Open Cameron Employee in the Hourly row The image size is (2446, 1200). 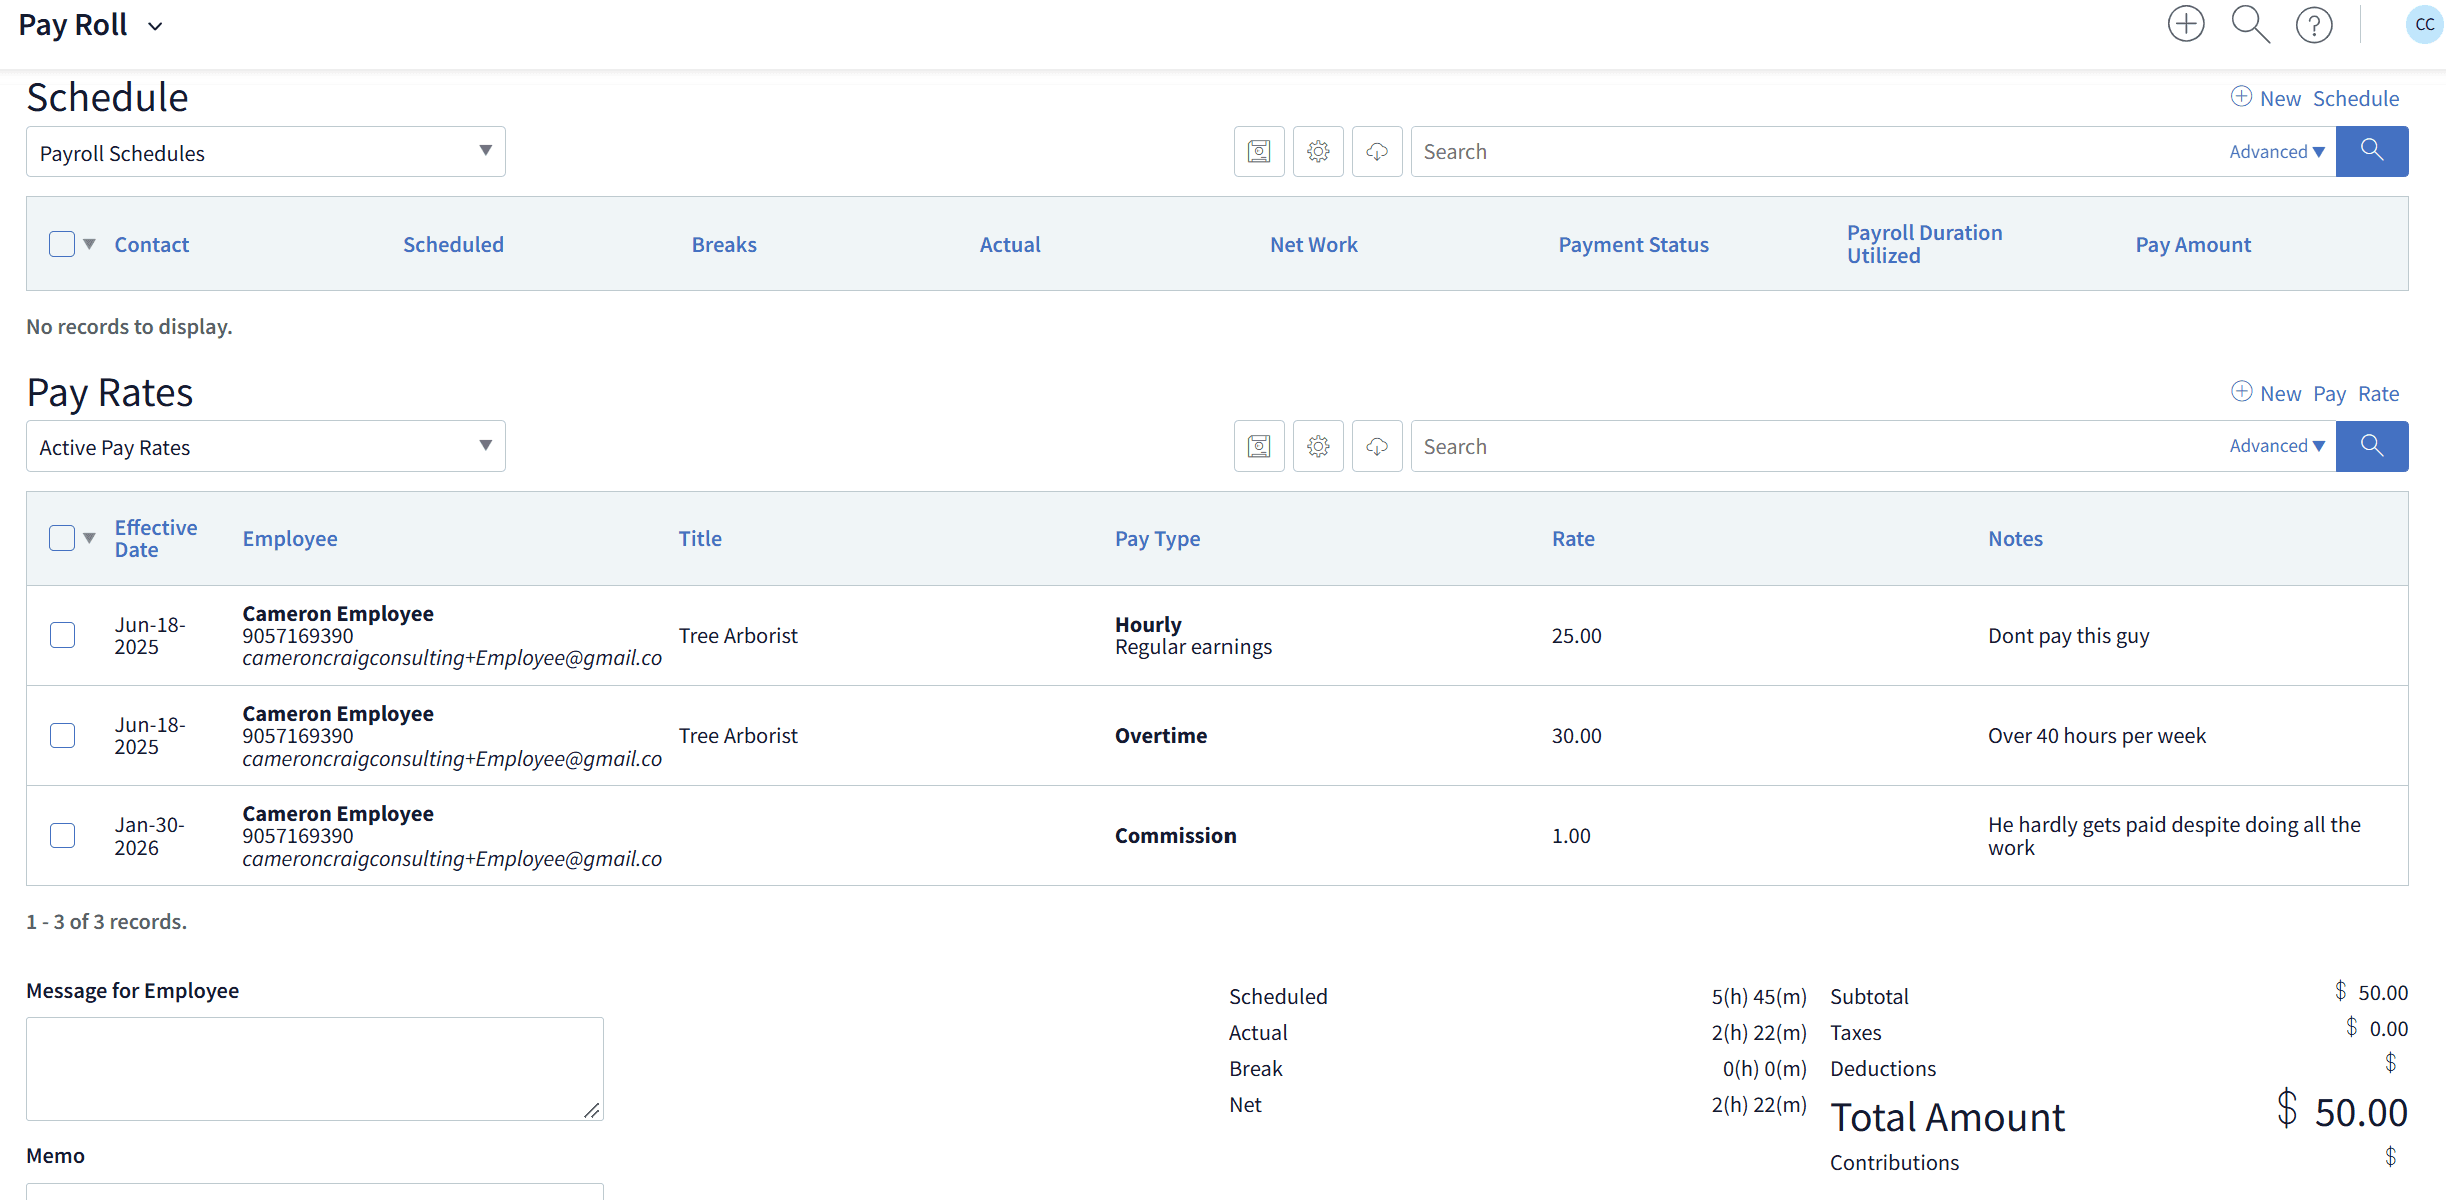coord(338,613)
